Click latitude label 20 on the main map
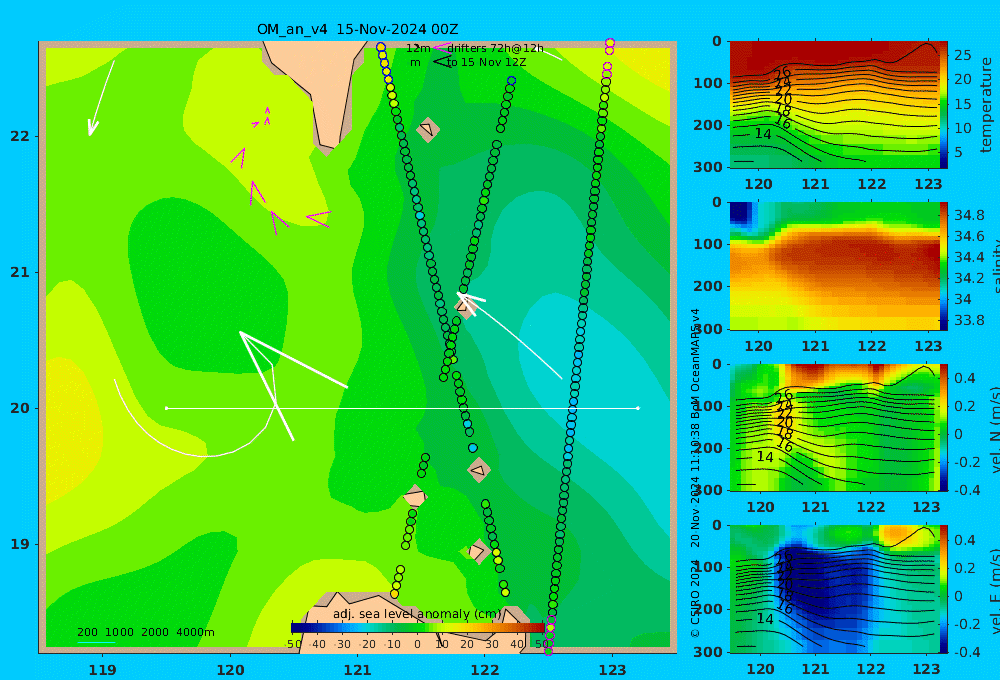 pyautogui.click(x=20, y=408)
